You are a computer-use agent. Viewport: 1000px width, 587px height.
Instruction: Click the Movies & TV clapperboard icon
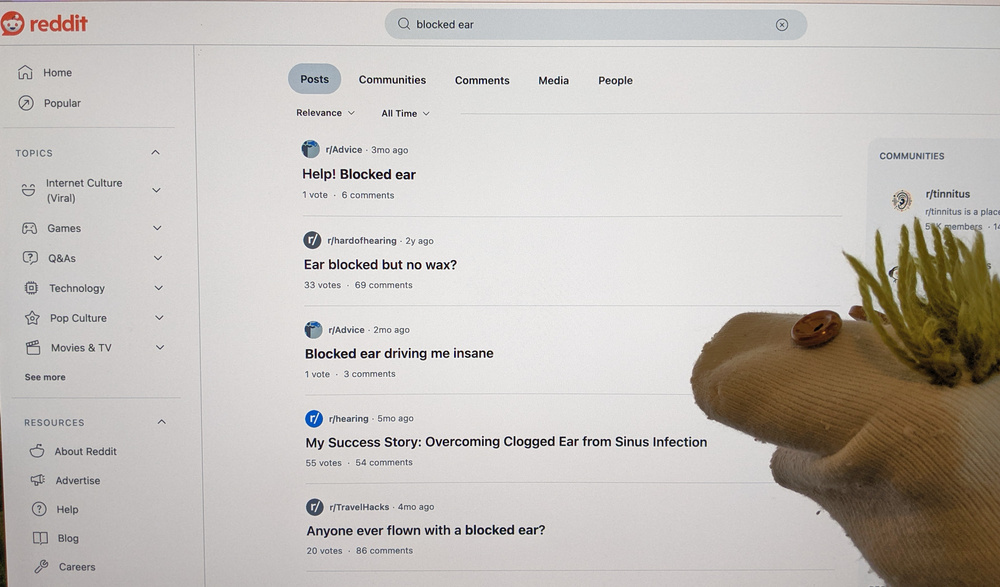pyautogui.click(x=33, y=347)
